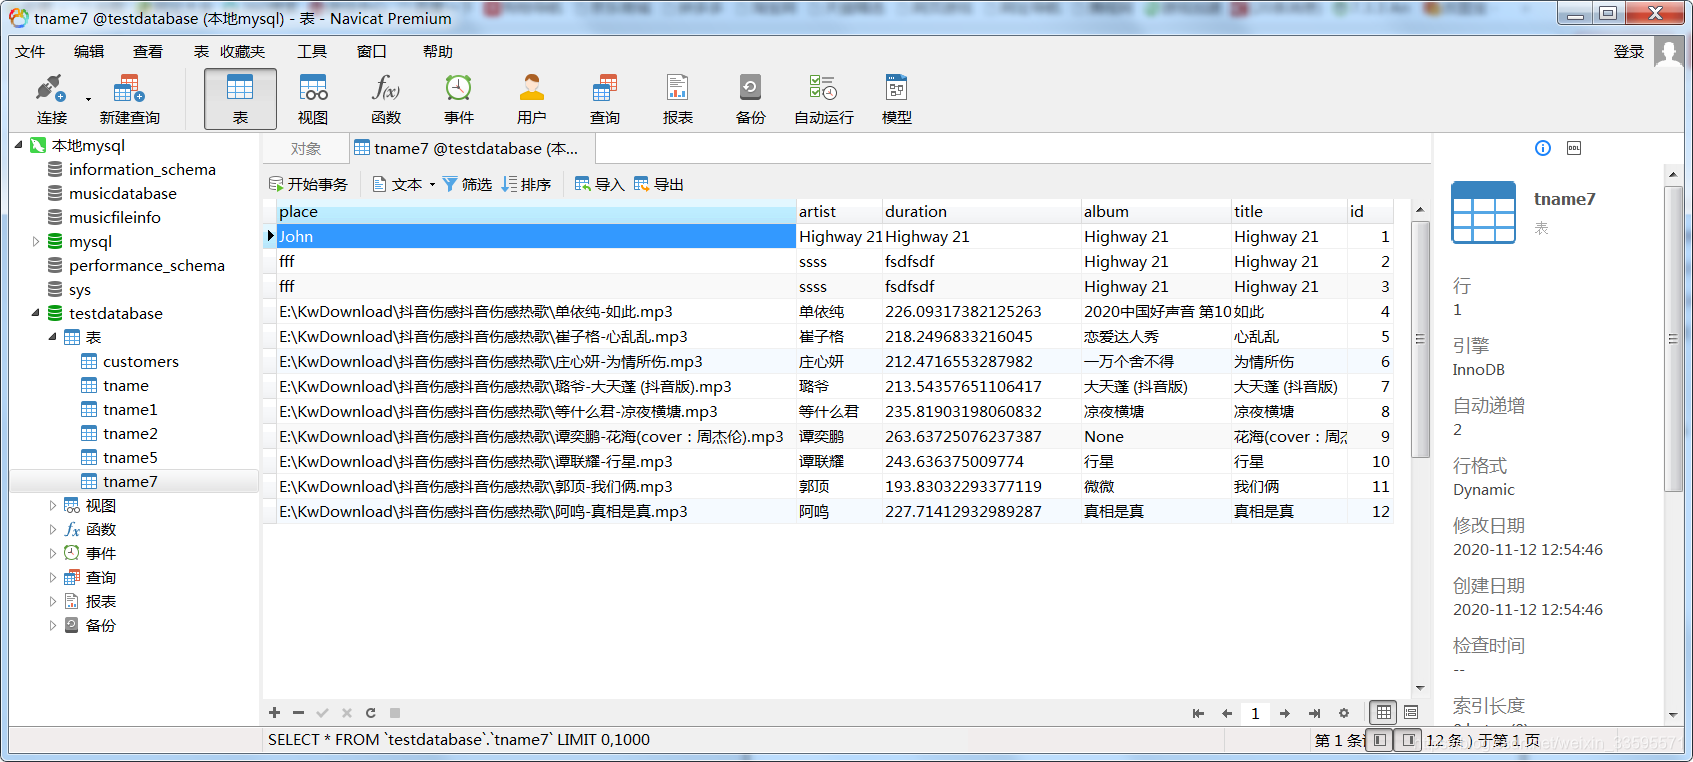The width and height of the screenshot is (1693, 762).
Task: Click the 筛选 (Filter) button
Action: tap(467, 184)
